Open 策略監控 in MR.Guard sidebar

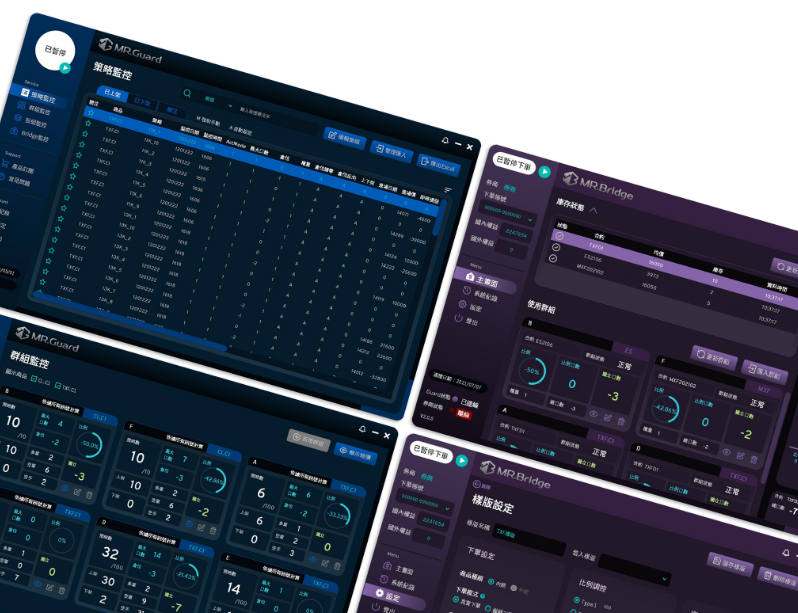pyautogui.click(x=39, y=95)
